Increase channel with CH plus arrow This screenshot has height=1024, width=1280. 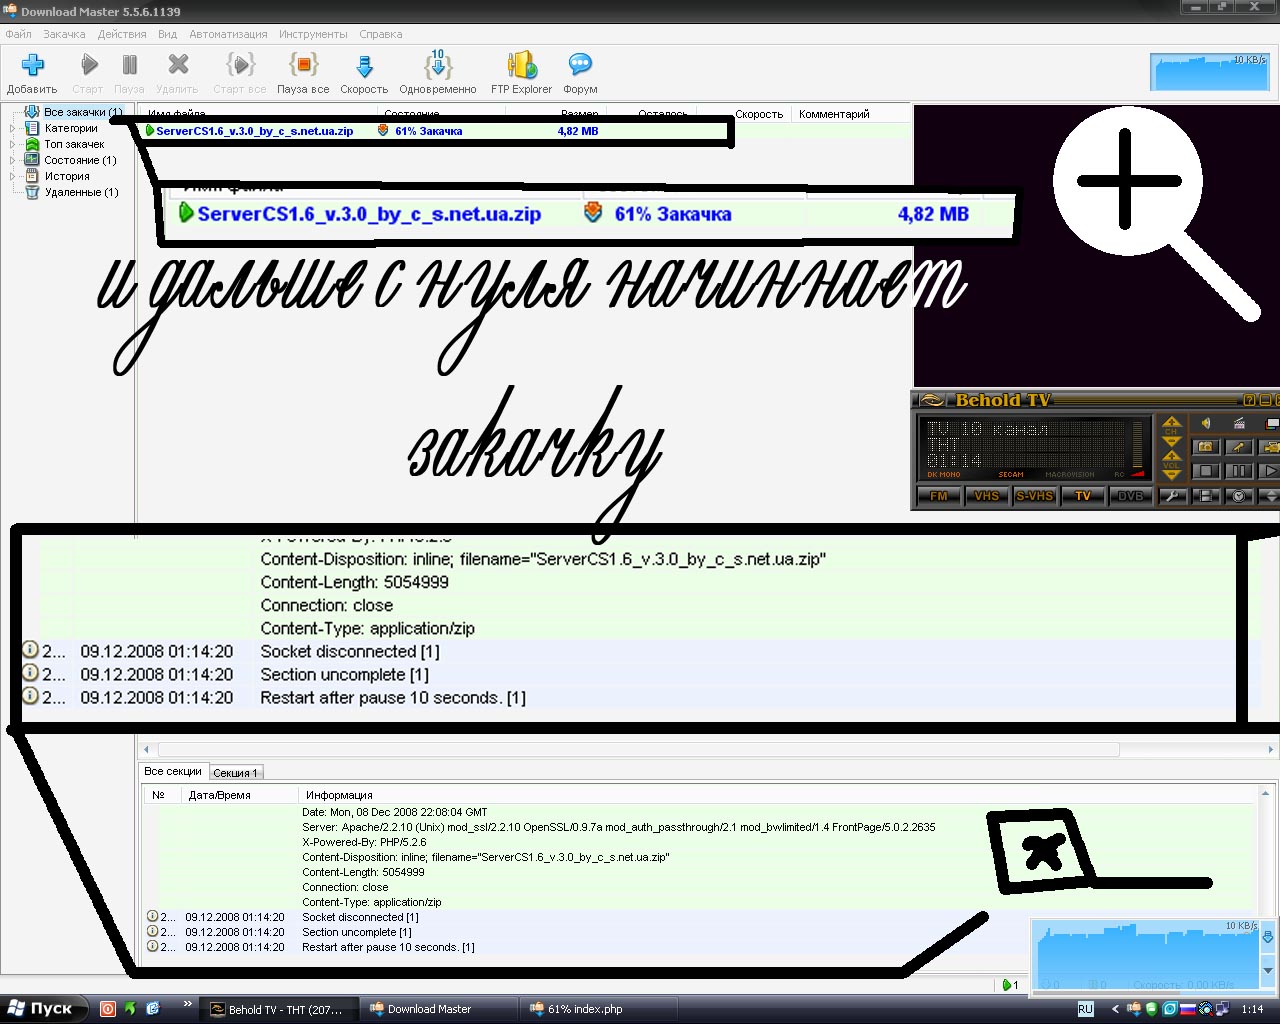pyautogui.click(x=1172, y=421)
